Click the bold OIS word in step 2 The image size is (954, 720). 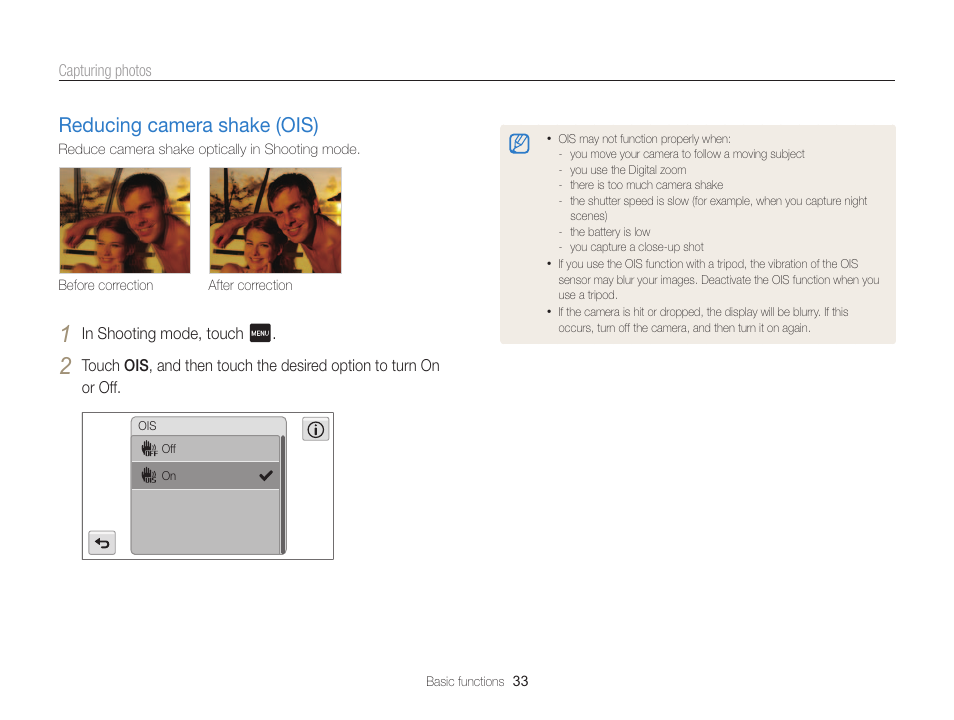136,365
